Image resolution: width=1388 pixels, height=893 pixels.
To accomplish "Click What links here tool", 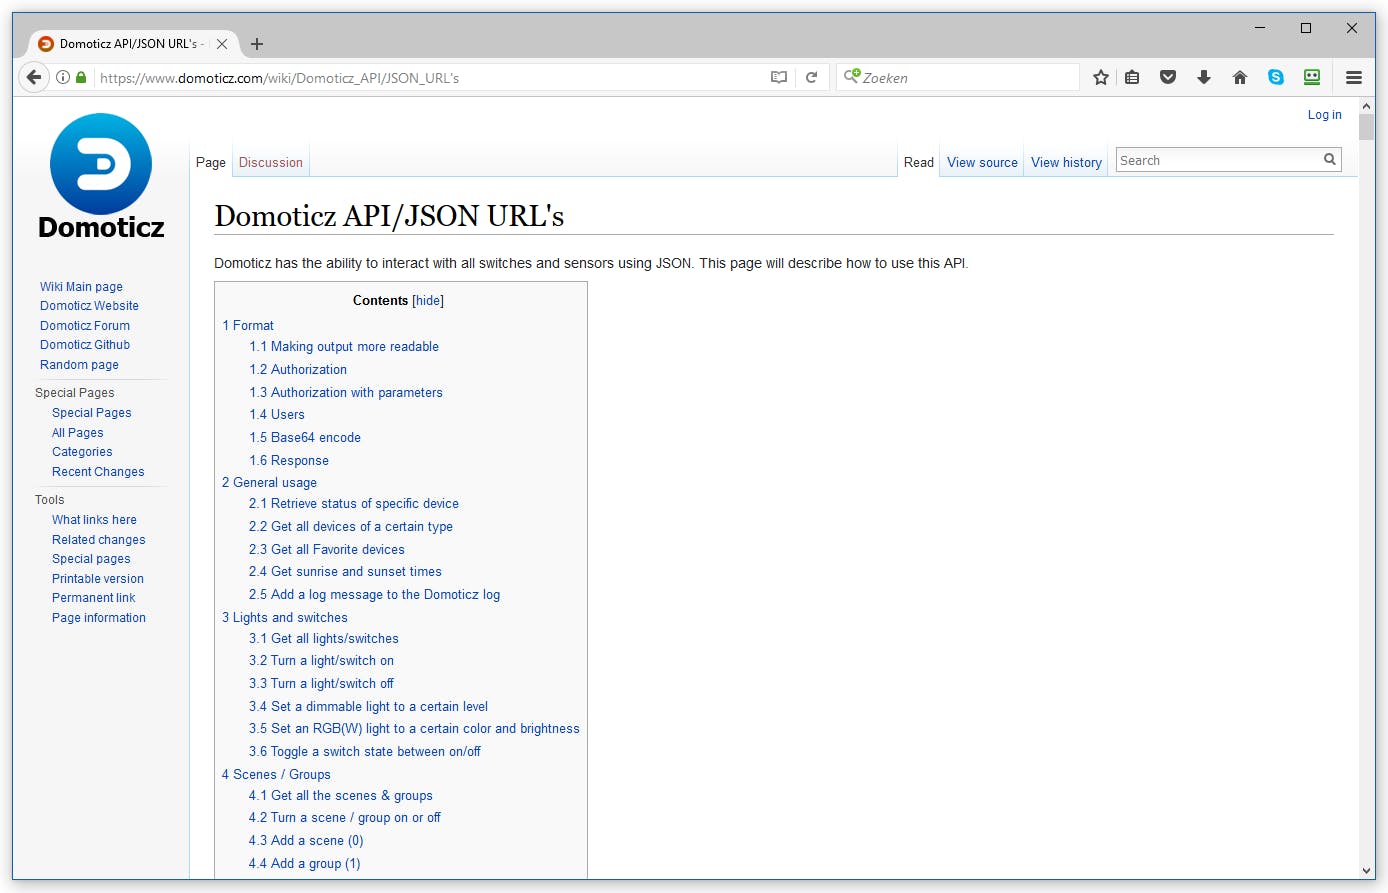I will pos(94,520).
